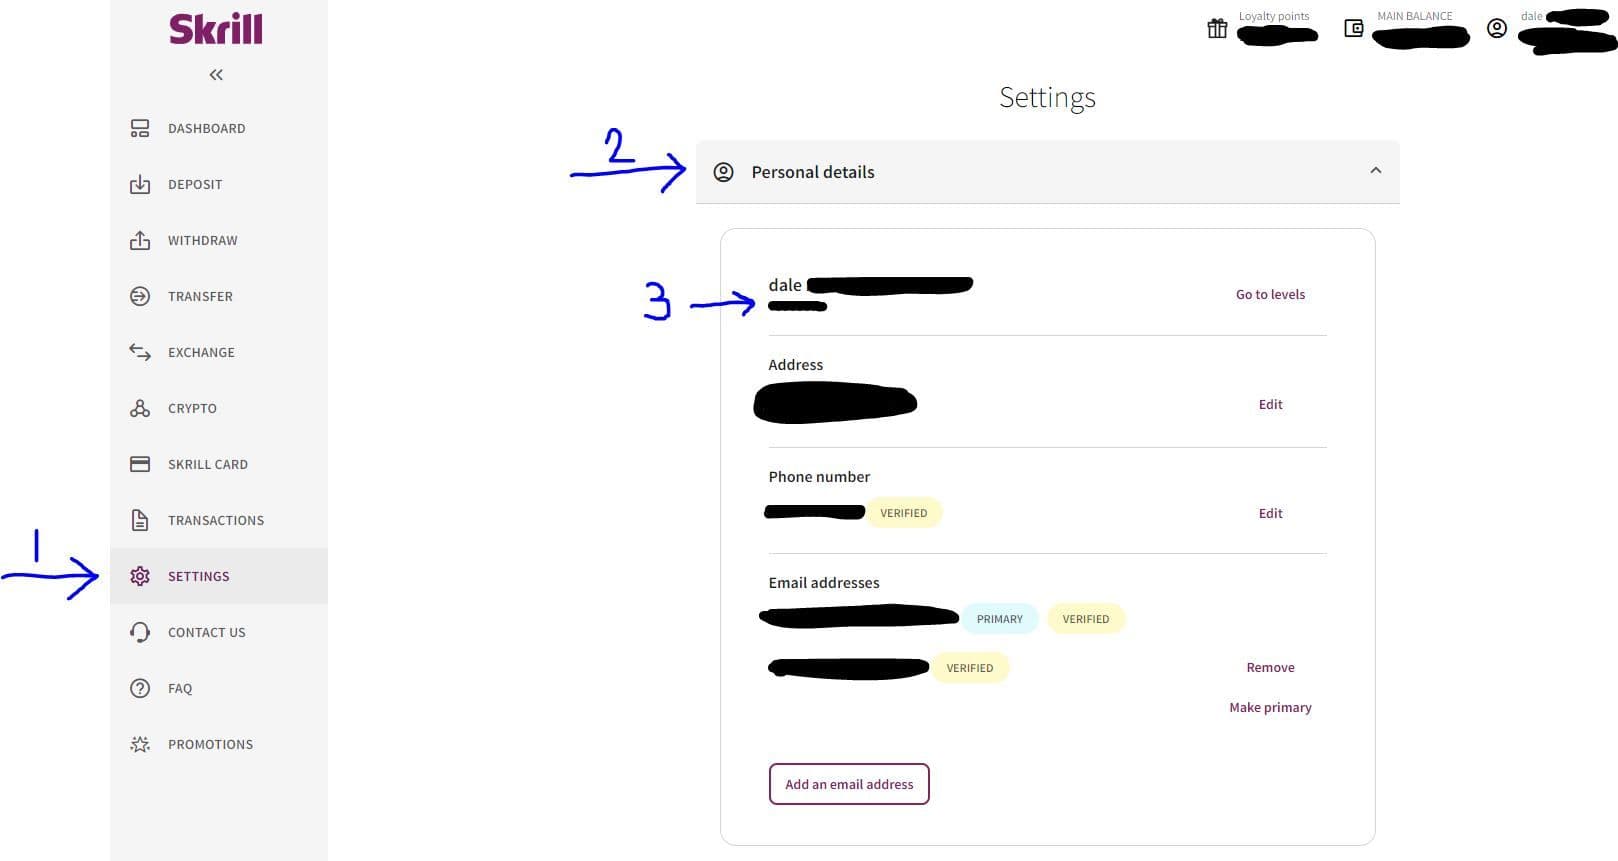Click Make primary for second email

pos(1270,707)
